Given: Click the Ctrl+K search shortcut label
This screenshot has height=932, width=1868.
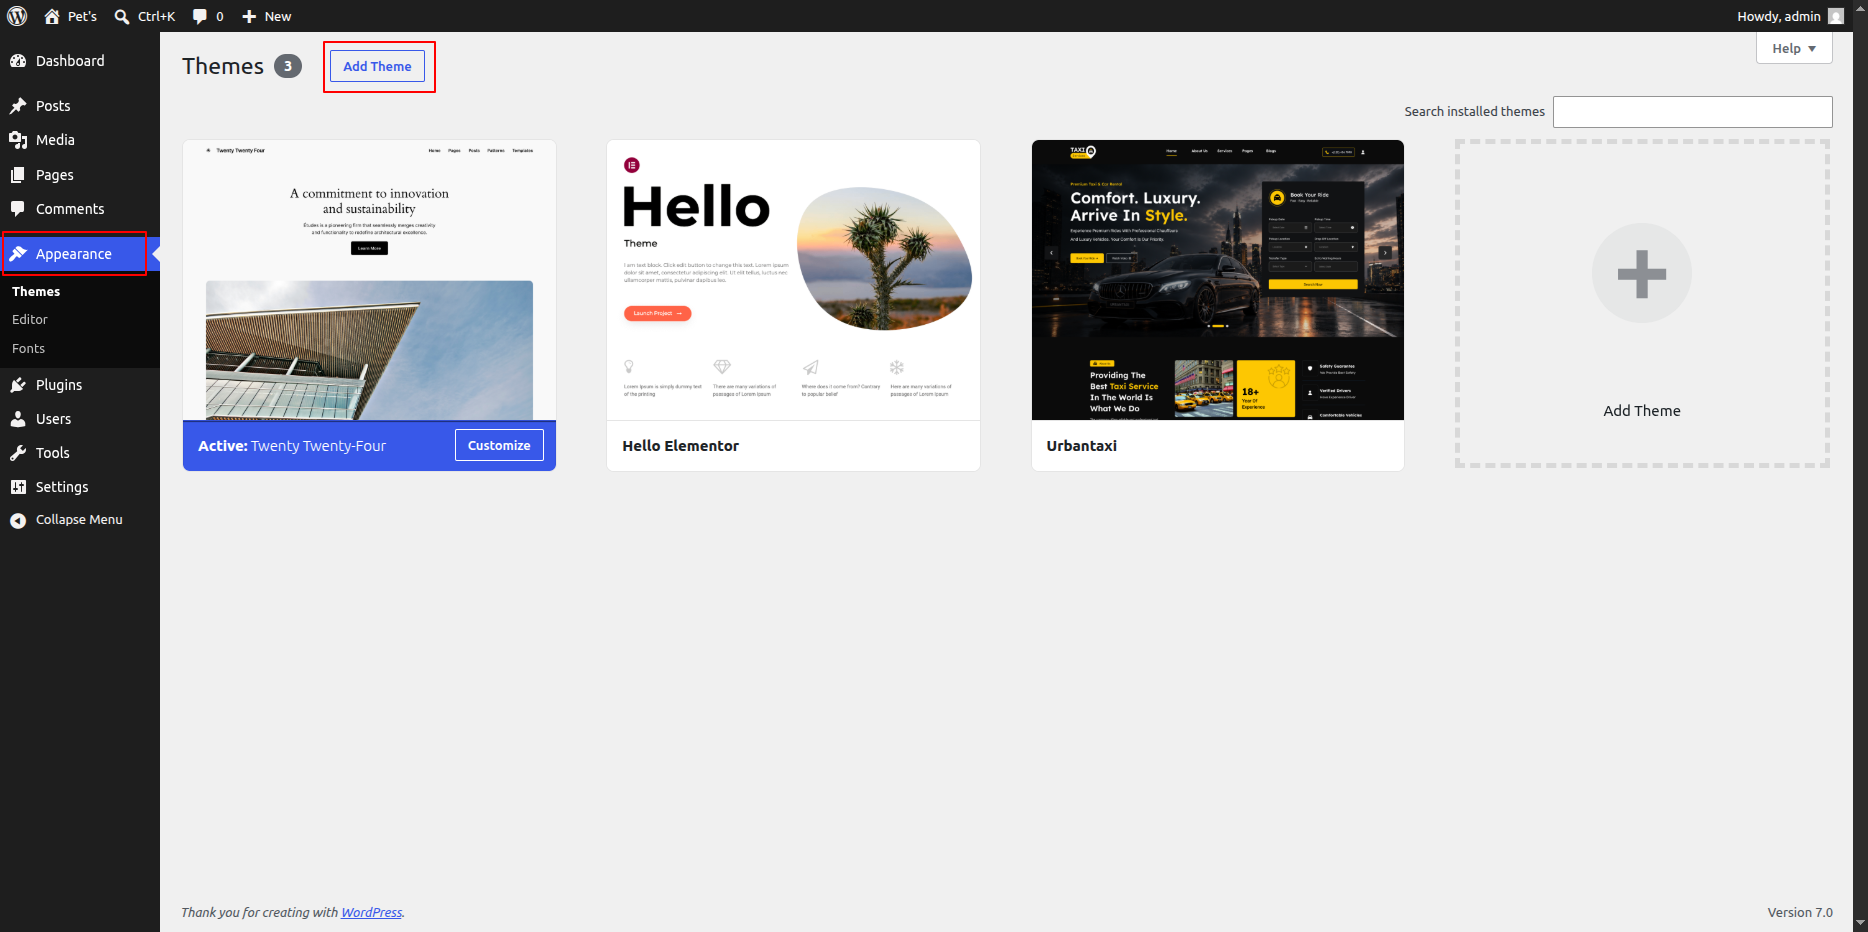Looking at the screenshot, I should pos(156,16).
